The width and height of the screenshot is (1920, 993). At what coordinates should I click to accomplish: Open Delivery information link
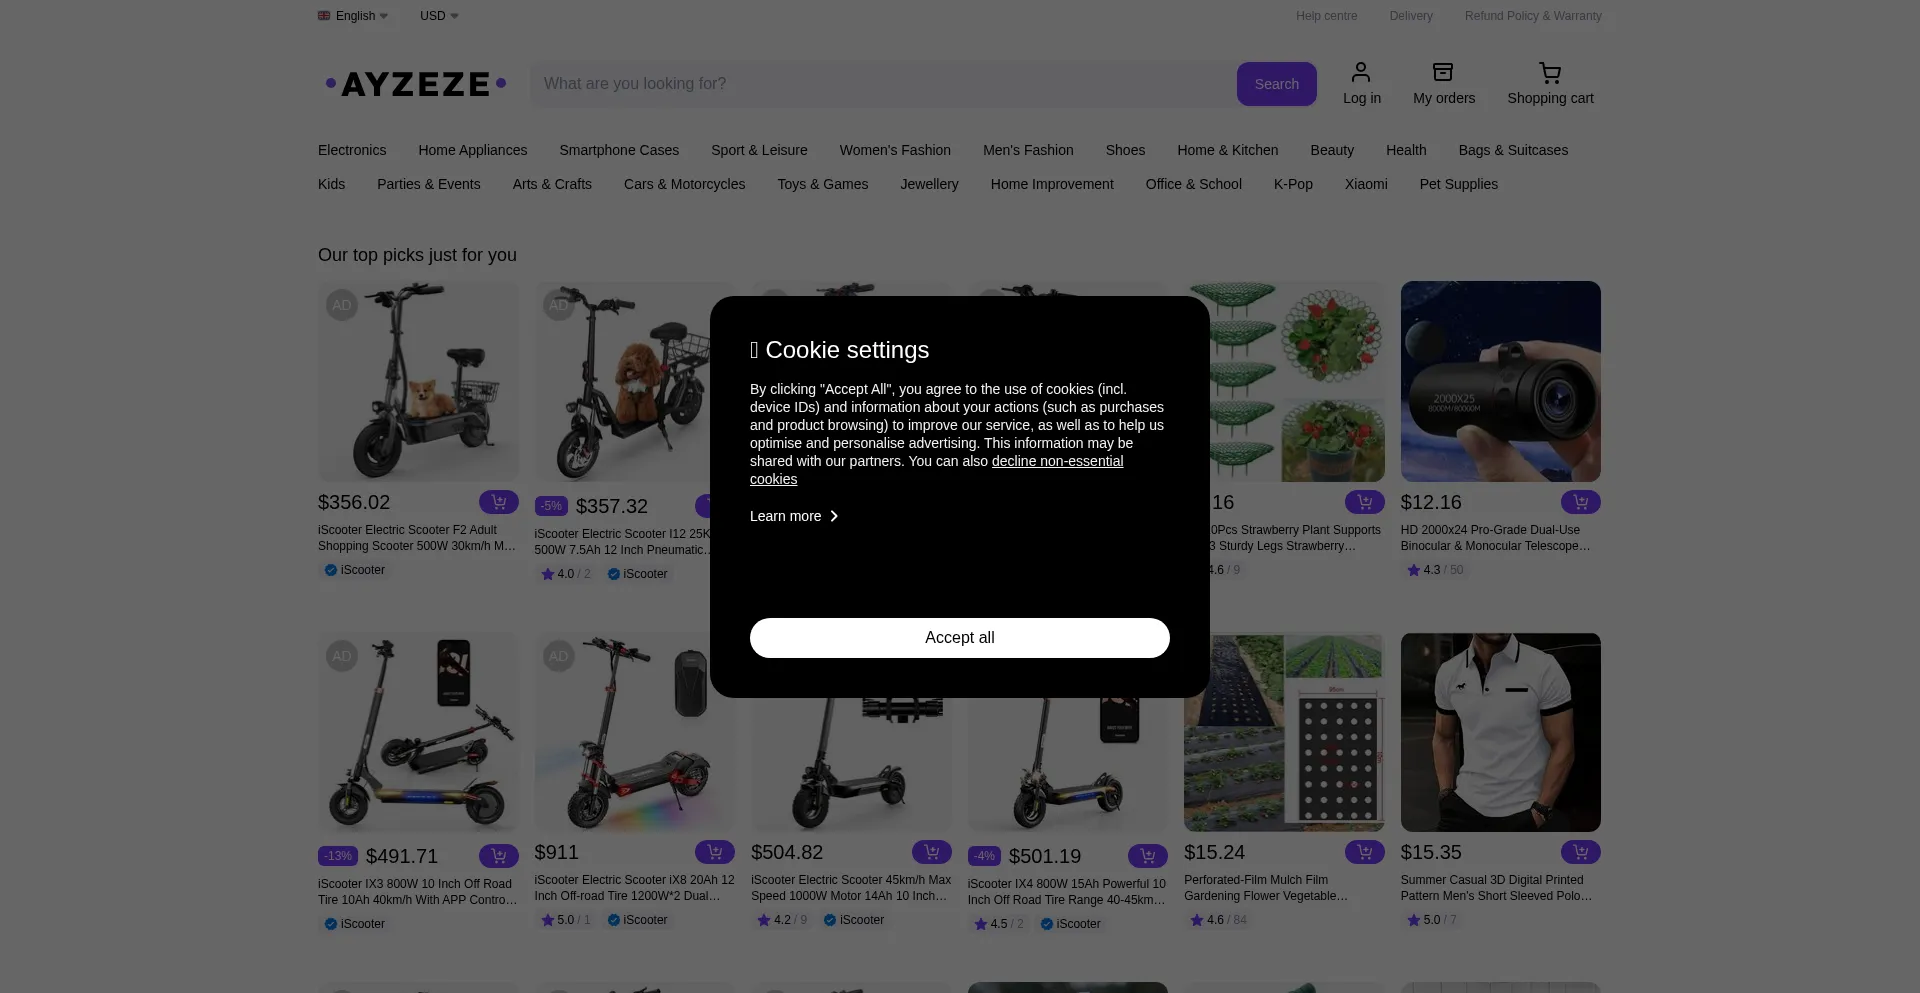(1410, 16)
